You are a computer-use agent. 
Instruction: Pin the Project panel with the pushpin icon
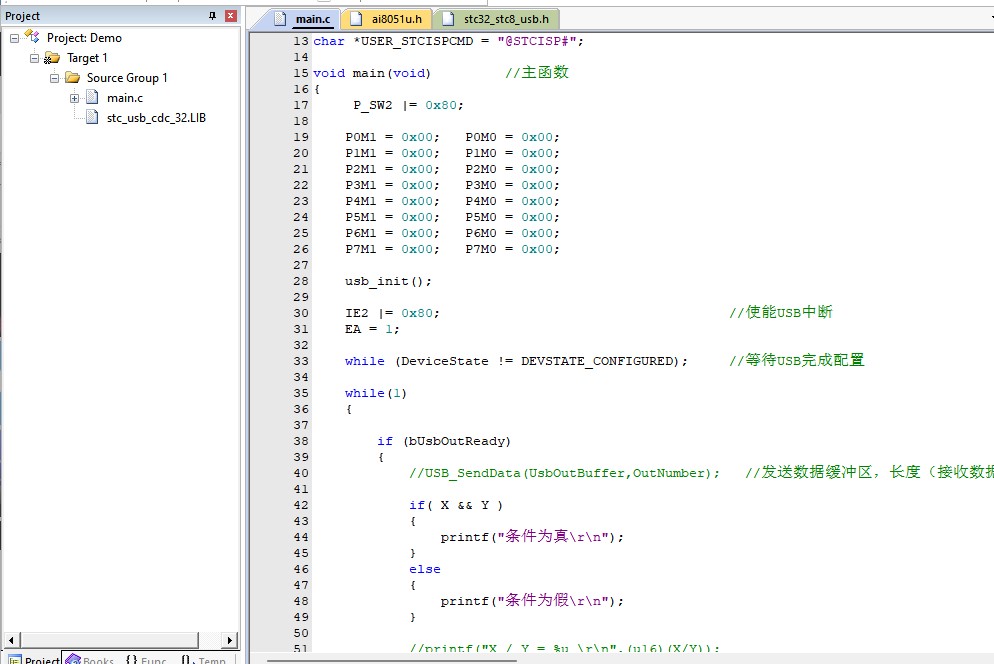(x=212, y=16)
